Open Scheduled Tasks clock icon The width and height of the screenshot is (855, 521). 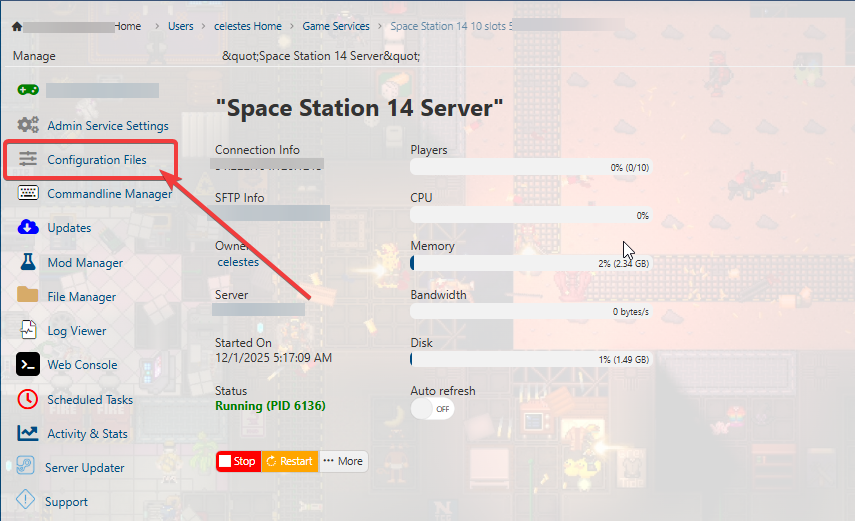pyautogui.click(x=28, y=399)
